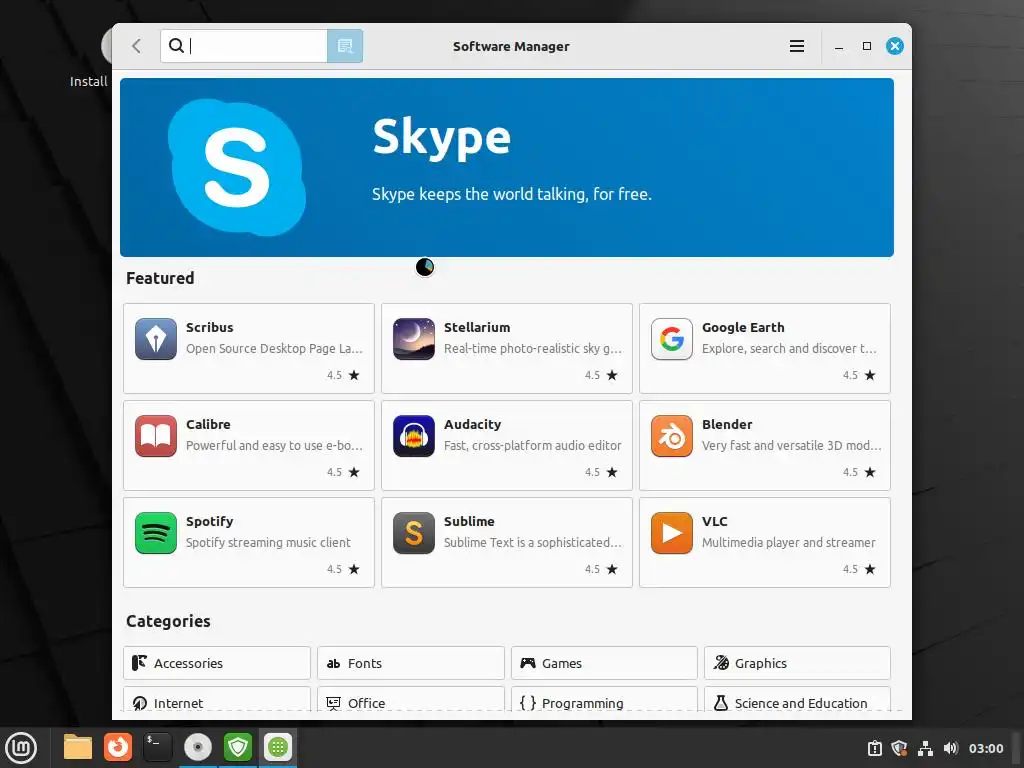Viewport: 1024px width, 768px height.
Task: Click the VLC 4.5 star rating
Action: click(859, 569)
